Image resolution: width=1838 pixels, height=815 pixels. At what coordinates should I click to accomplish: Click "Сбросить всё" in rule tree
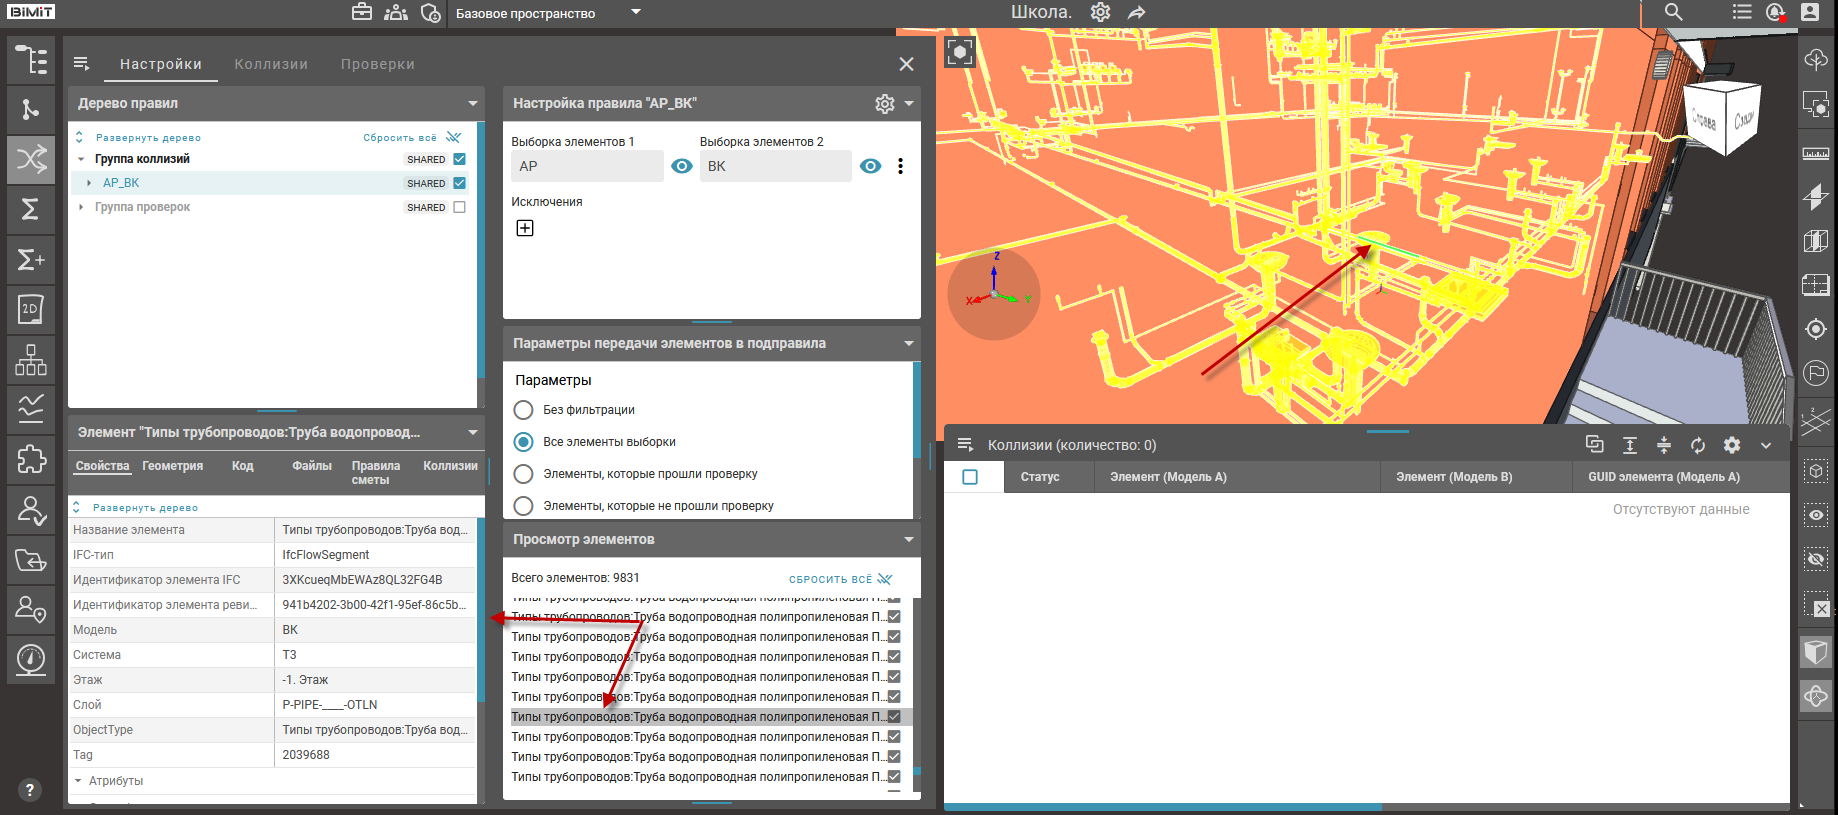[400, 138]
